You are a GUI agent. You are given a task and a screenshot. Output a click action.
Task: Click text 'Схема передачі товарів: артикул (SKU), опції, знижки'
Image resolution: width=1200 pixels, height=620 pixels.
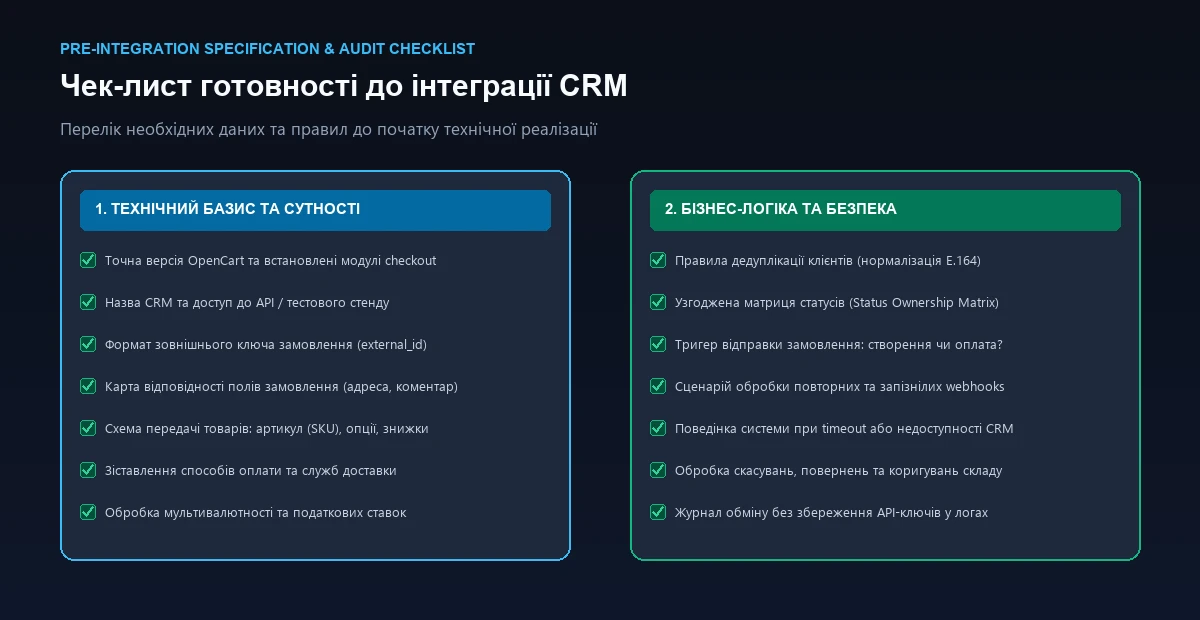[266, 428]
